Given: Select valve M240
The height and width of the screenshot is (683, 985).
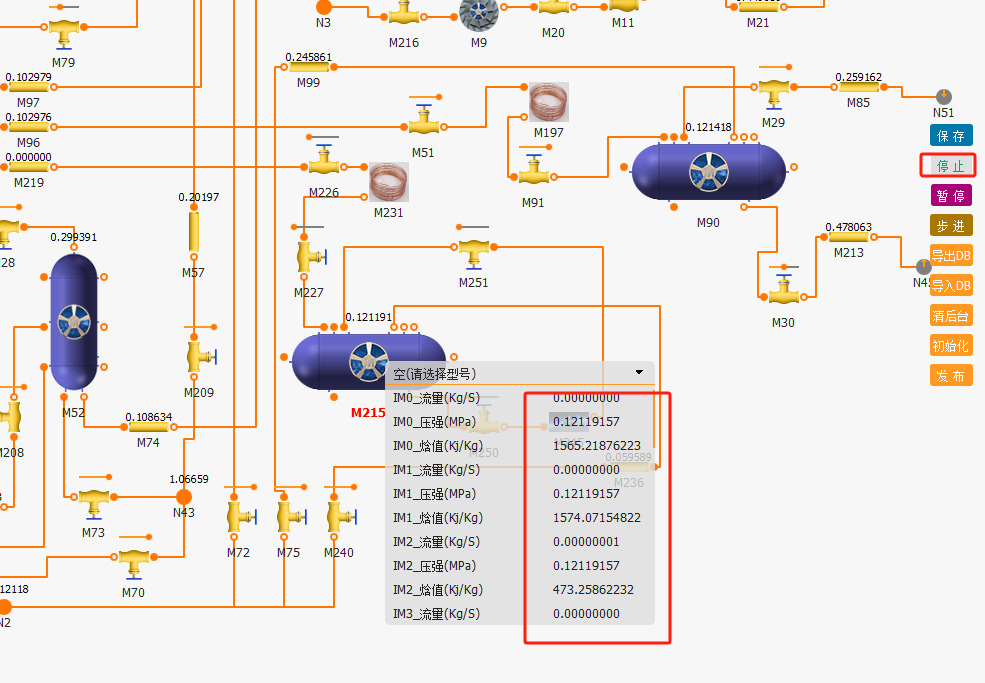Looking at the screenshot, I should point(342,516).
